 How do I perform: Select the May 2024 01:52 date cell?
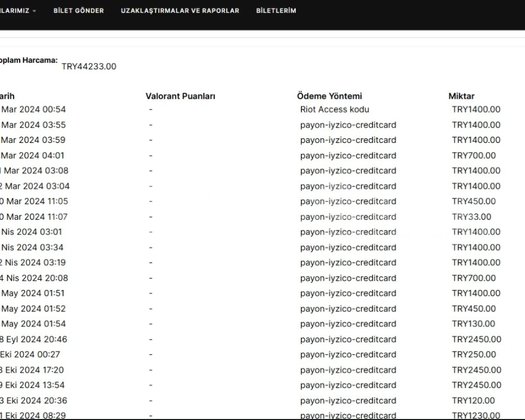33,309
